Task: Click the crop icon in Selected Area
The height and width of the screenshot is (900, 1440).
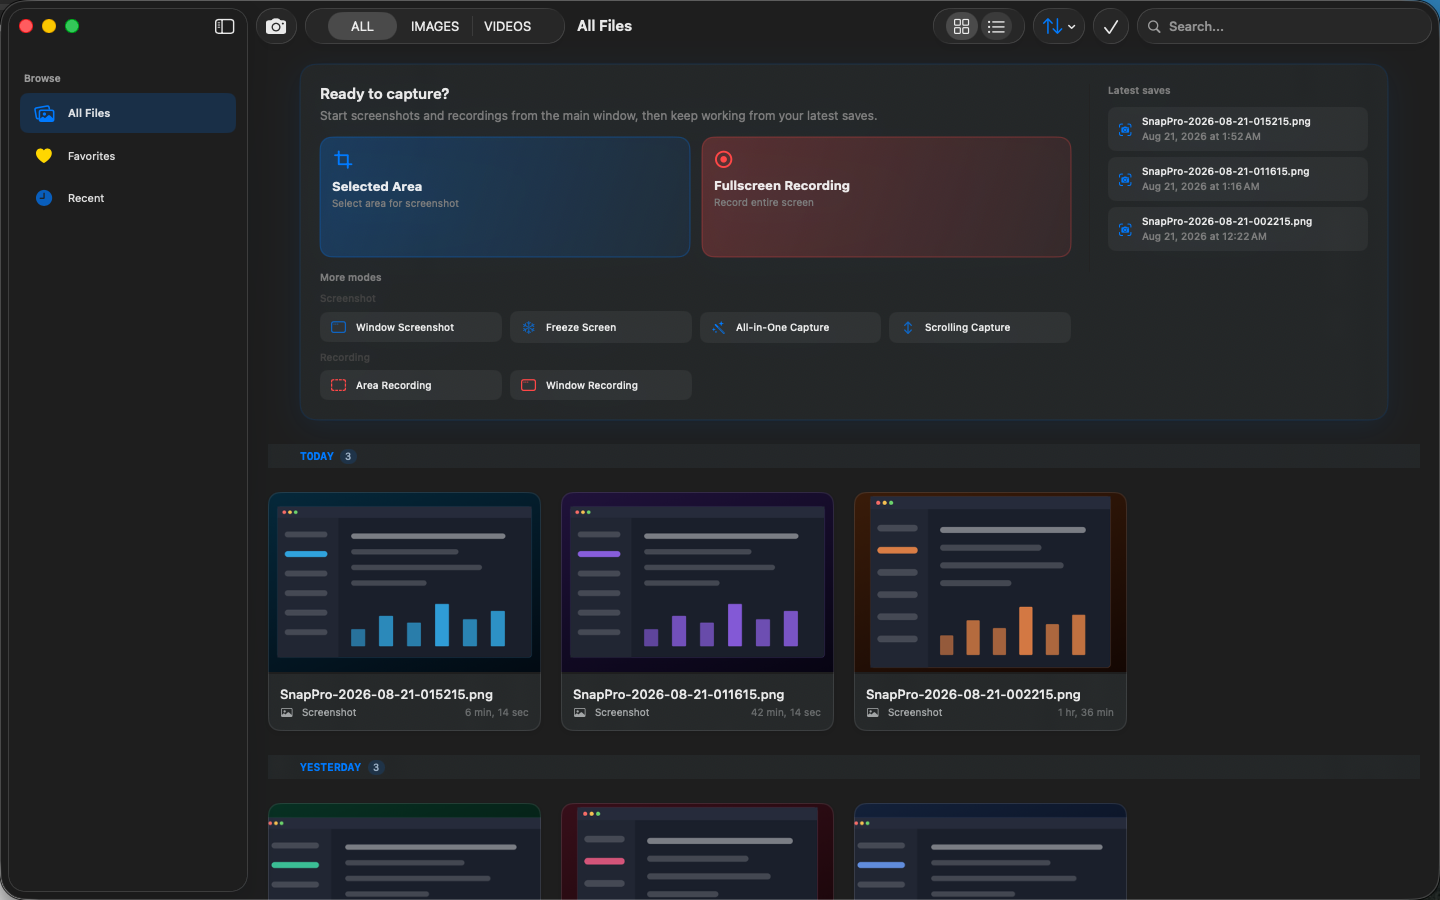Action: (343, 160)
